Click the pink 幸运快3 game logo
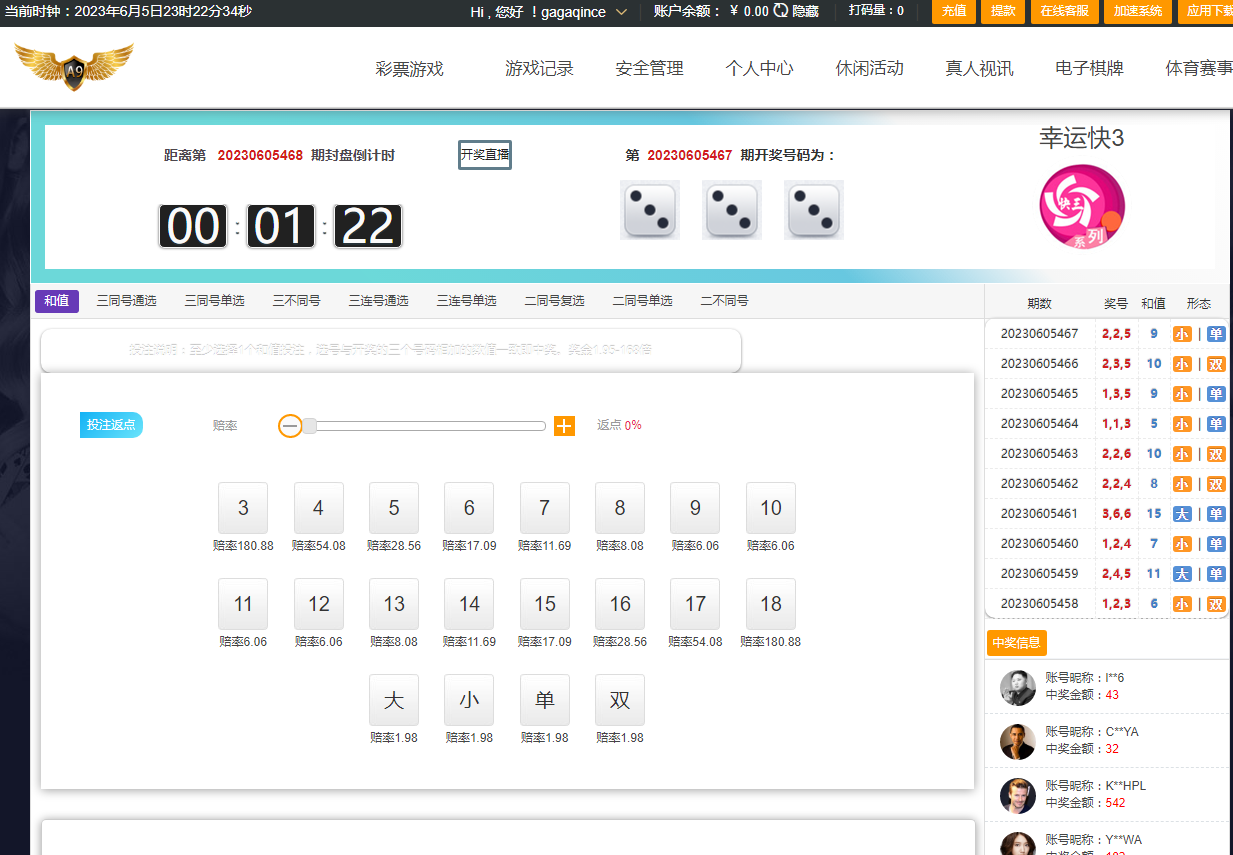This screenshot has height=855, width=1233. tap(1082, 207)
